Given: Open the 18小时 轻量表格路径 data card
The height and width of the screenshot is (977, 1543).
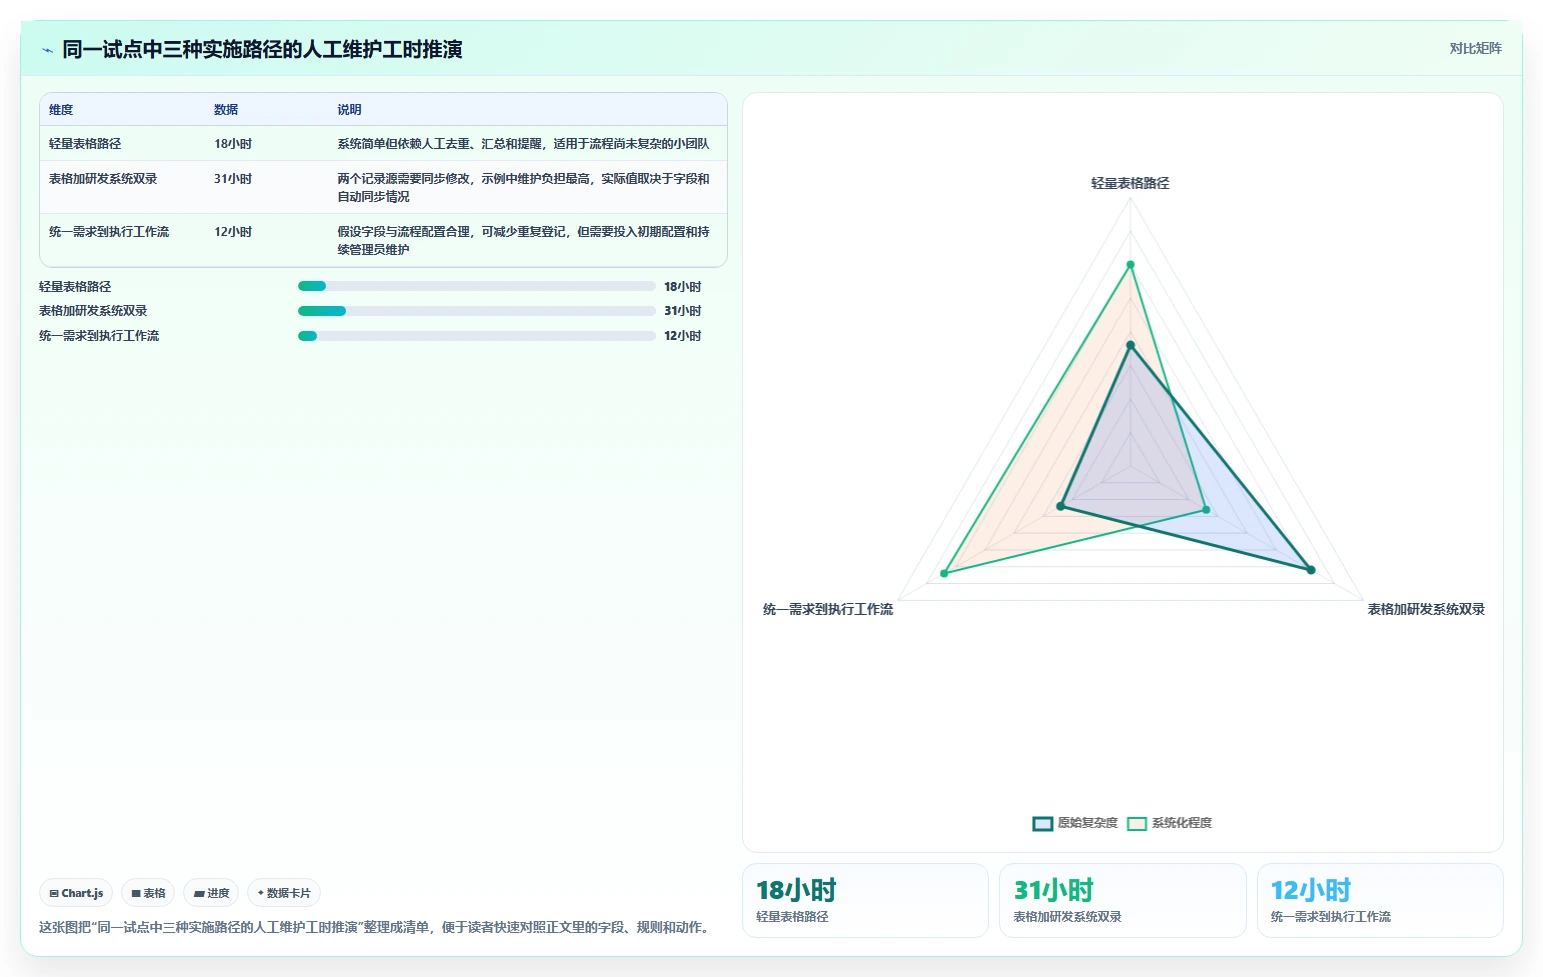Looking at the screenshot, I should (x=865, y=900).
